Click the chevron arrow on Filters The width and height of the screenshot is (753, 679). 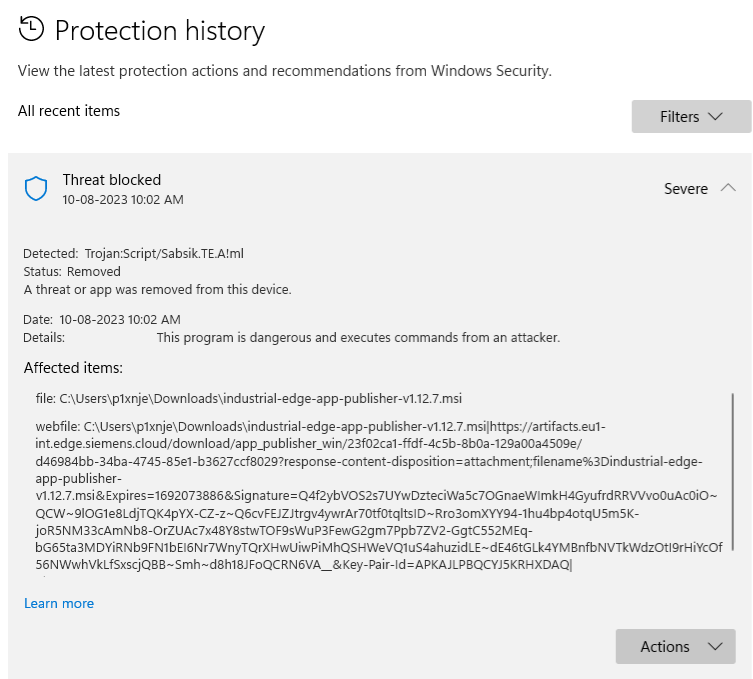click(715, 117)
